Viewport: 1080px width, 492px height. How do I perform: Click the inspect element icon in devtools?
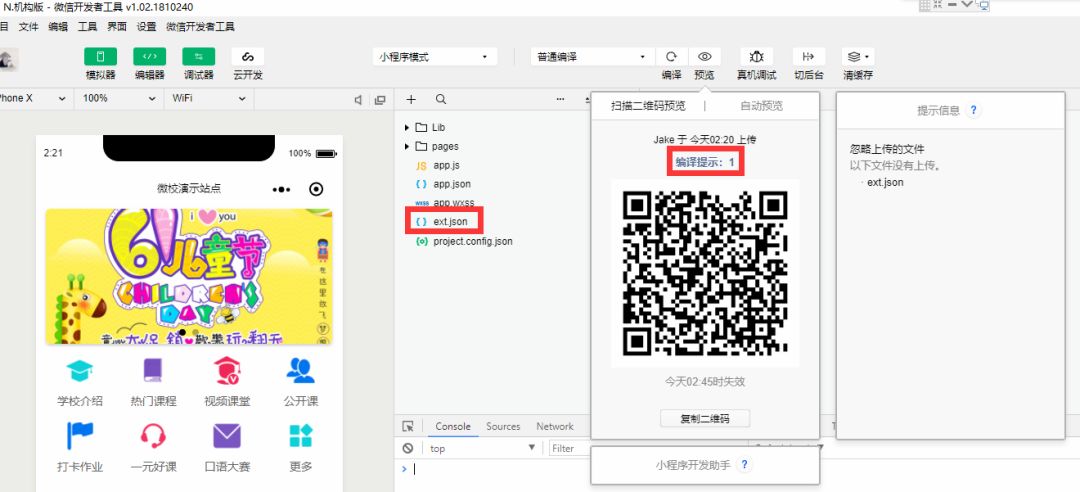pyautogui.click(x=408, y=427)
